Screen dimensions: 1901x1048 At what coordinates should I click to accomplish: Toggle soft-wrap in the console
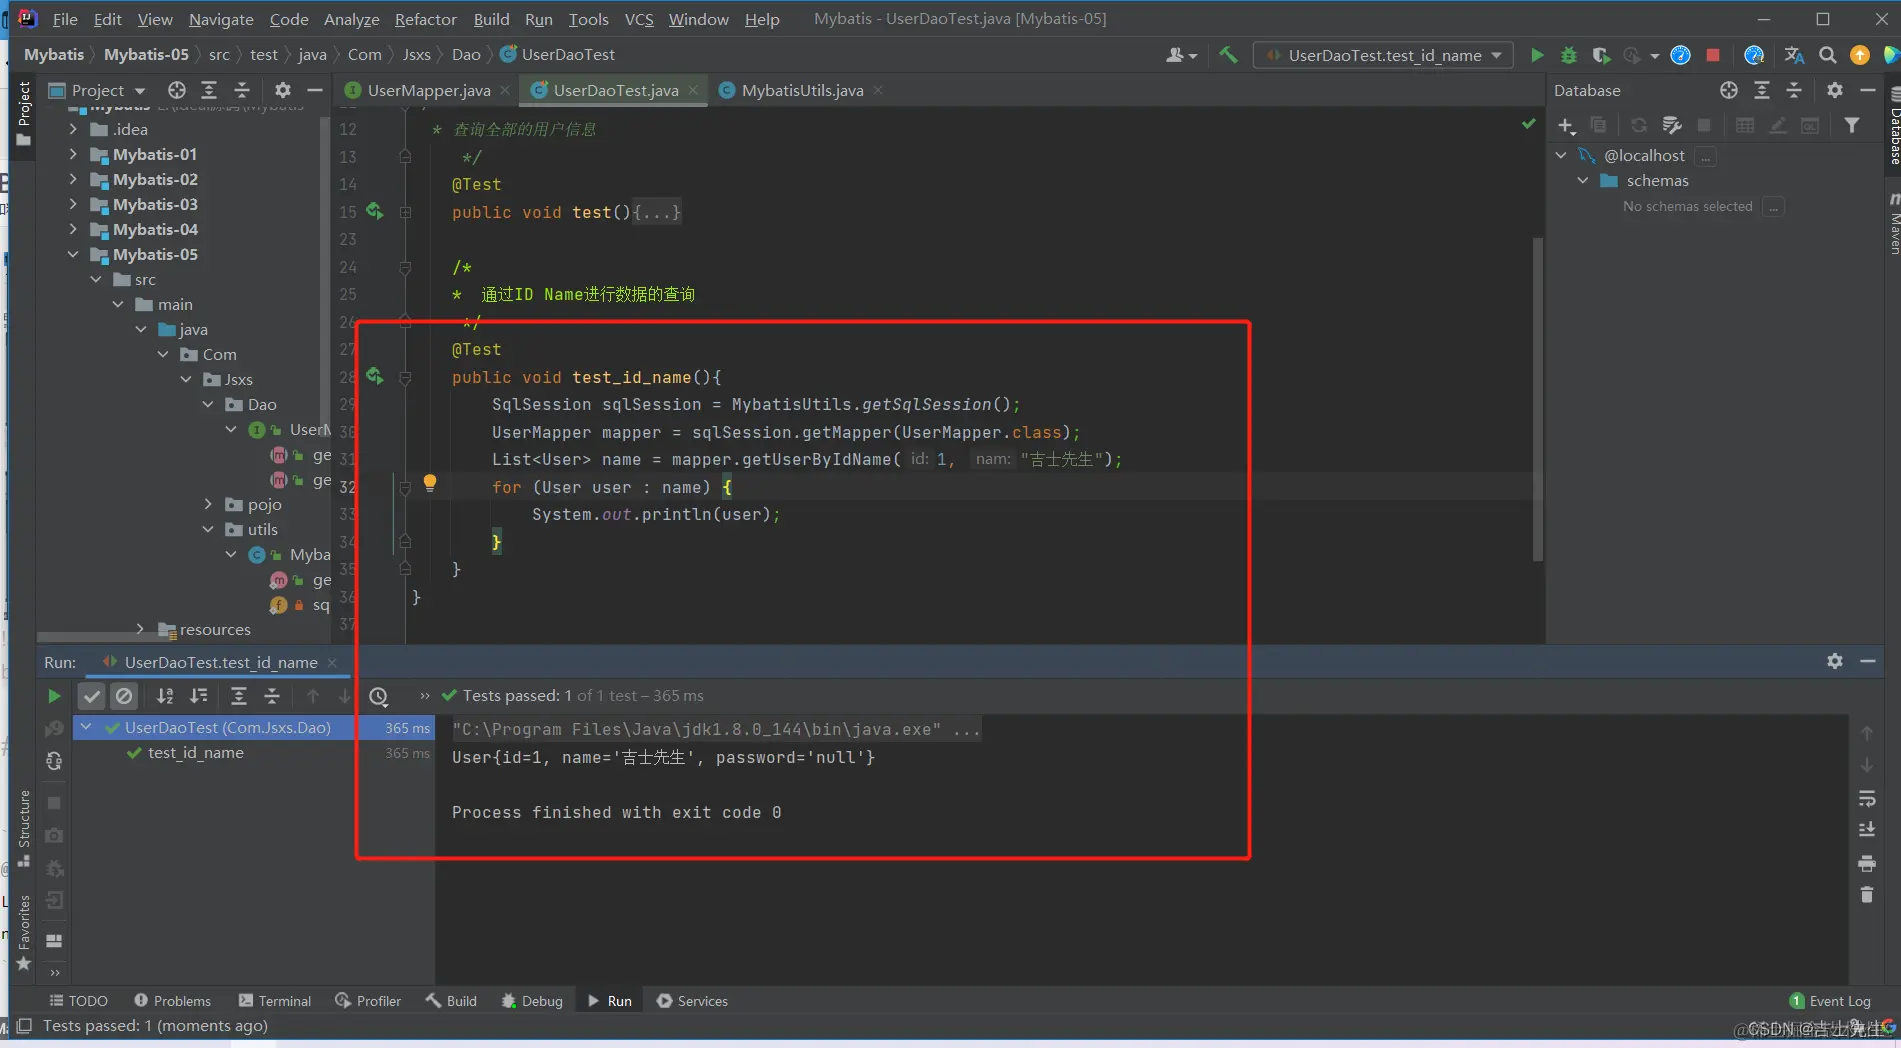[x=1866, y=798]
